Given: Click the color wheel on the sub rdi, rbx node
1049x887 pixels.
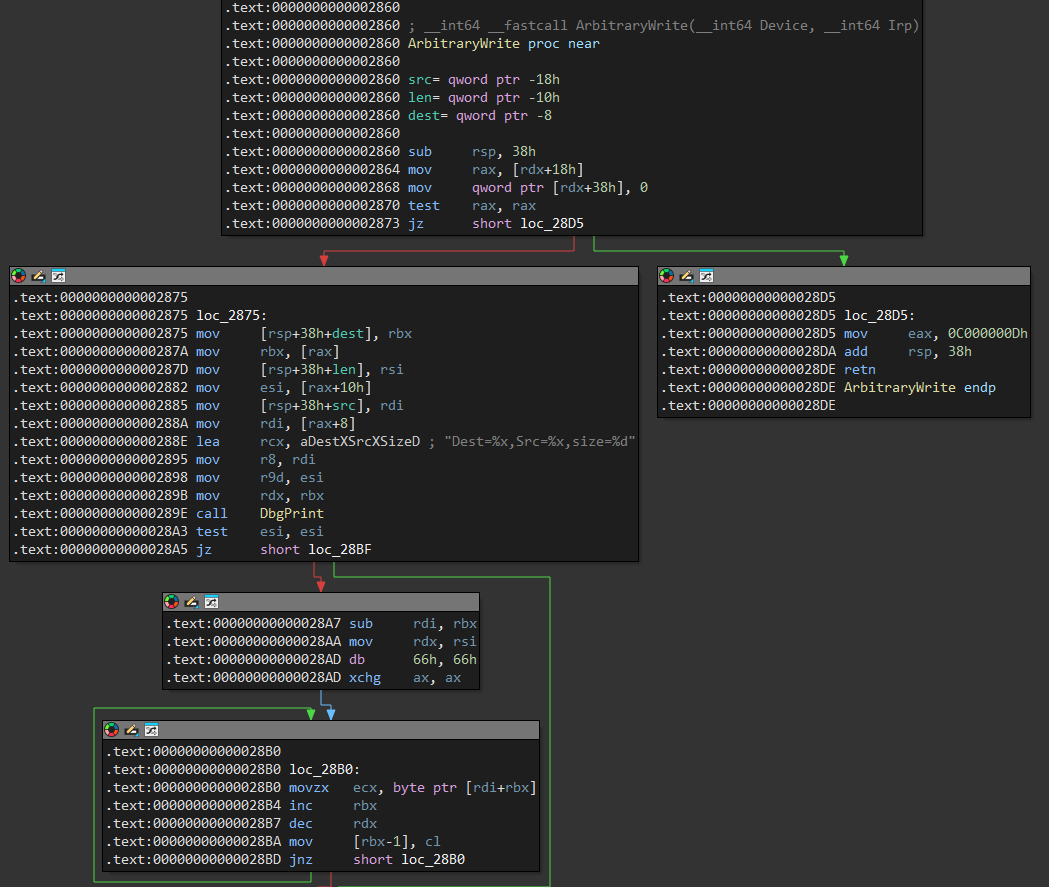Looking at the screenshot, I should coord(172,602).
